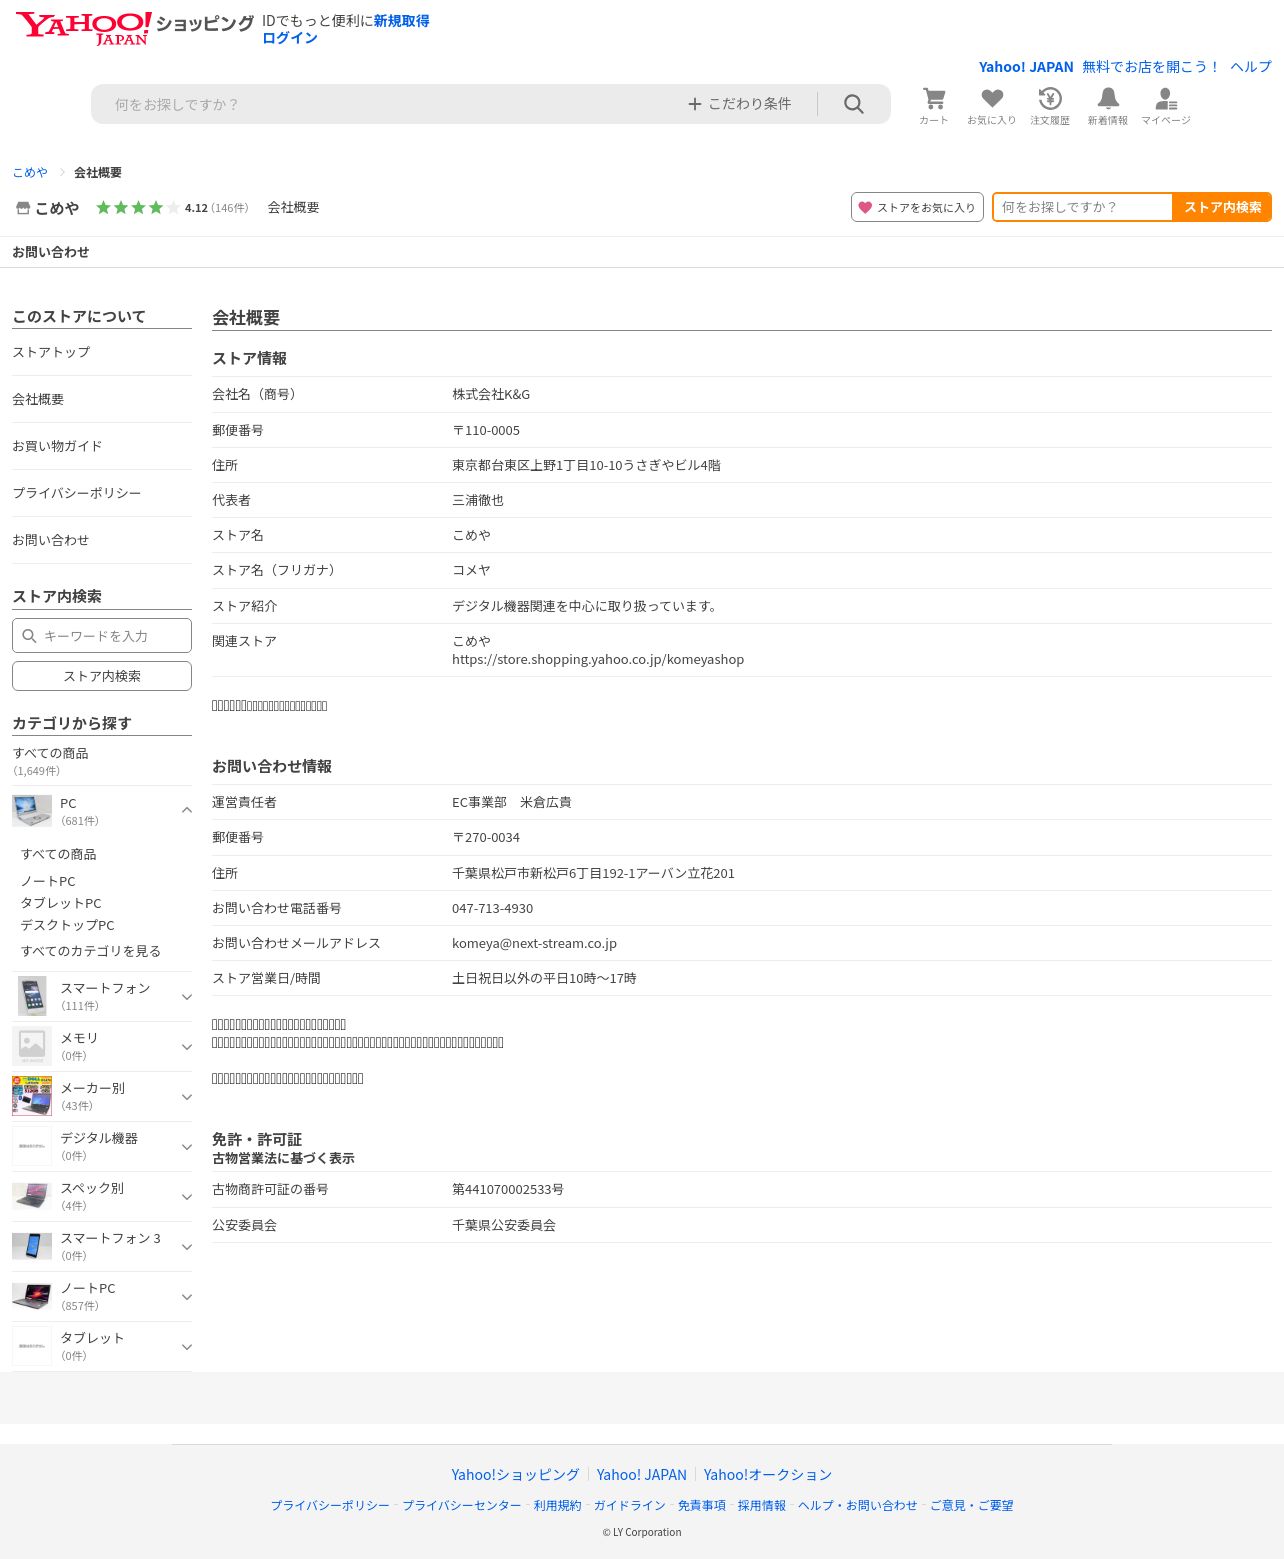Click ガイドライン footer link

click(630, 1505)
